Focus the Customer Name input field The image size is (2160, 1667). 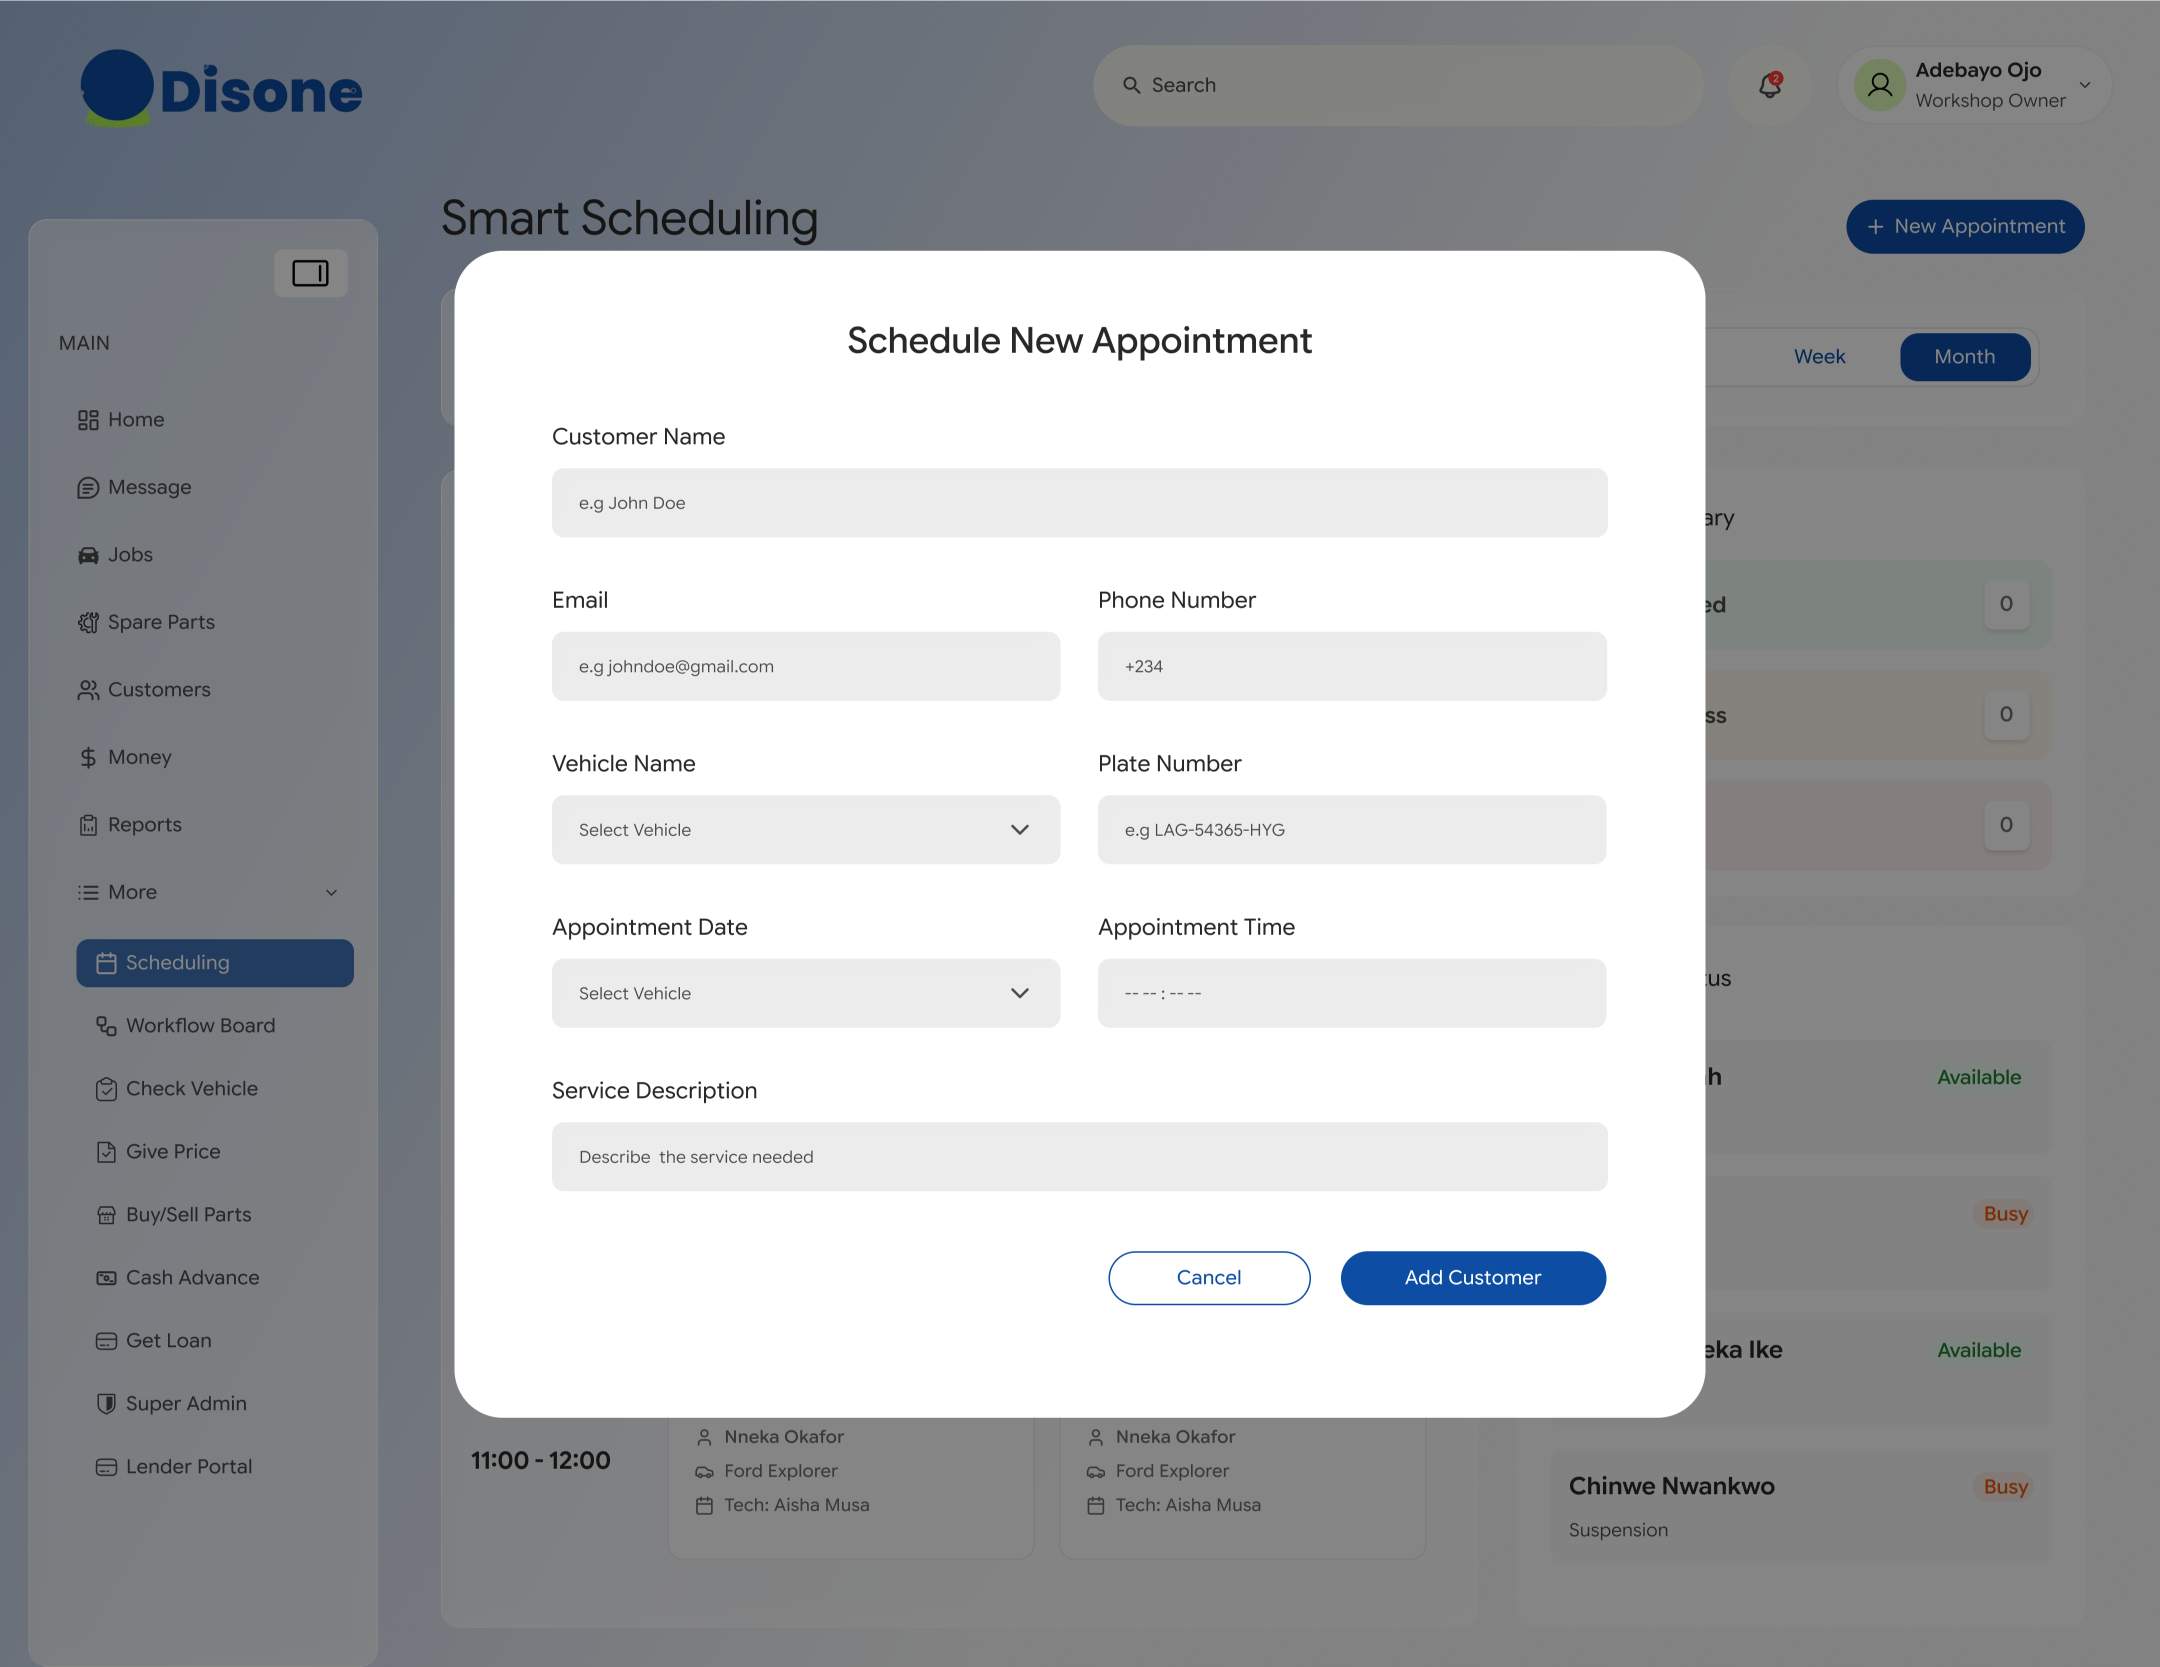pyautogui.click(x=1080, y=503)
